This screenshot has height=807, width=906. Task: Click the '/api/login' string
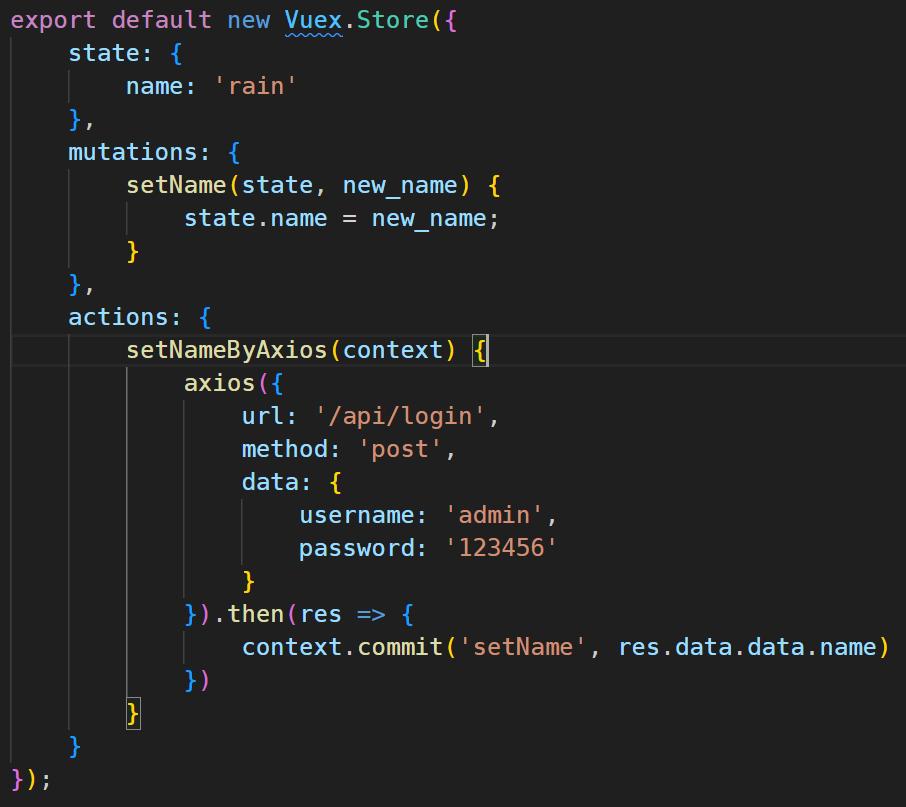400,416
